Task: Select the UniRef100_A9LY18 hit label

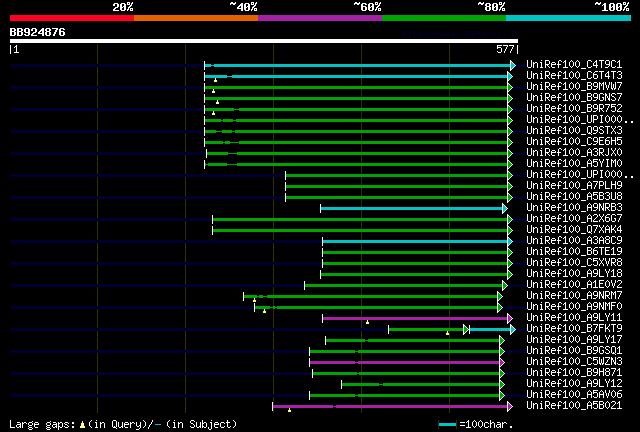Action: click(574, 274)
